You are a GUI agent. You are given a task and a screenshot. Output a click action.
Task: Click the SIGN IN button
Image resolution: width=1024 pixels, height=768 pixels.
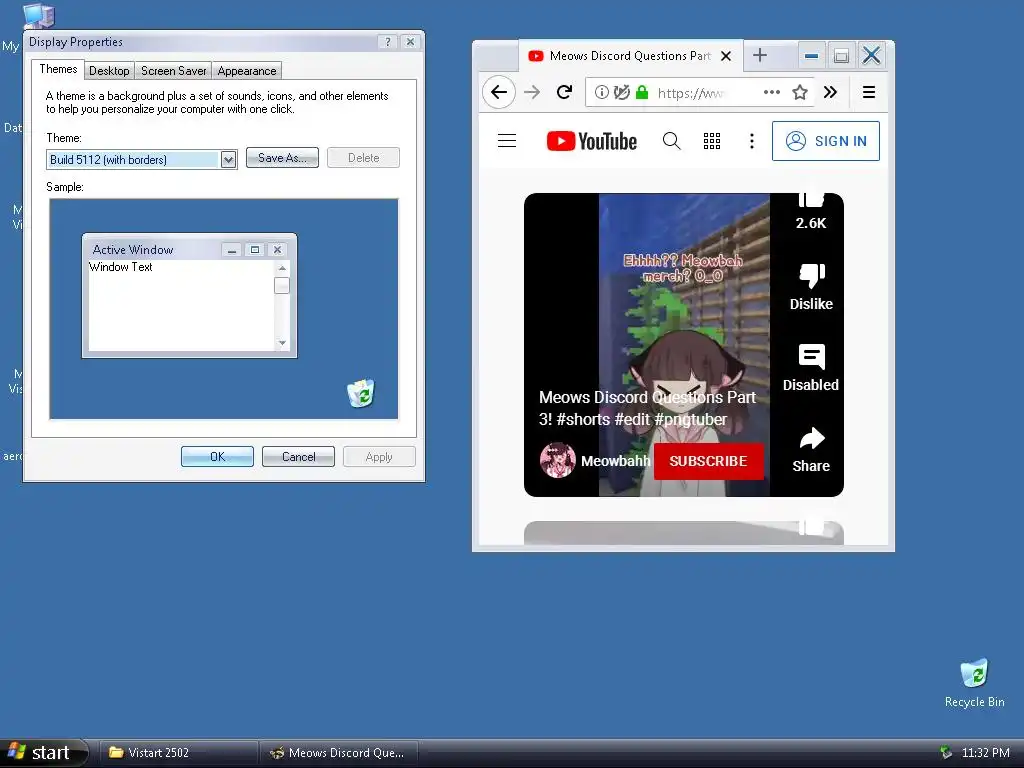825,141
